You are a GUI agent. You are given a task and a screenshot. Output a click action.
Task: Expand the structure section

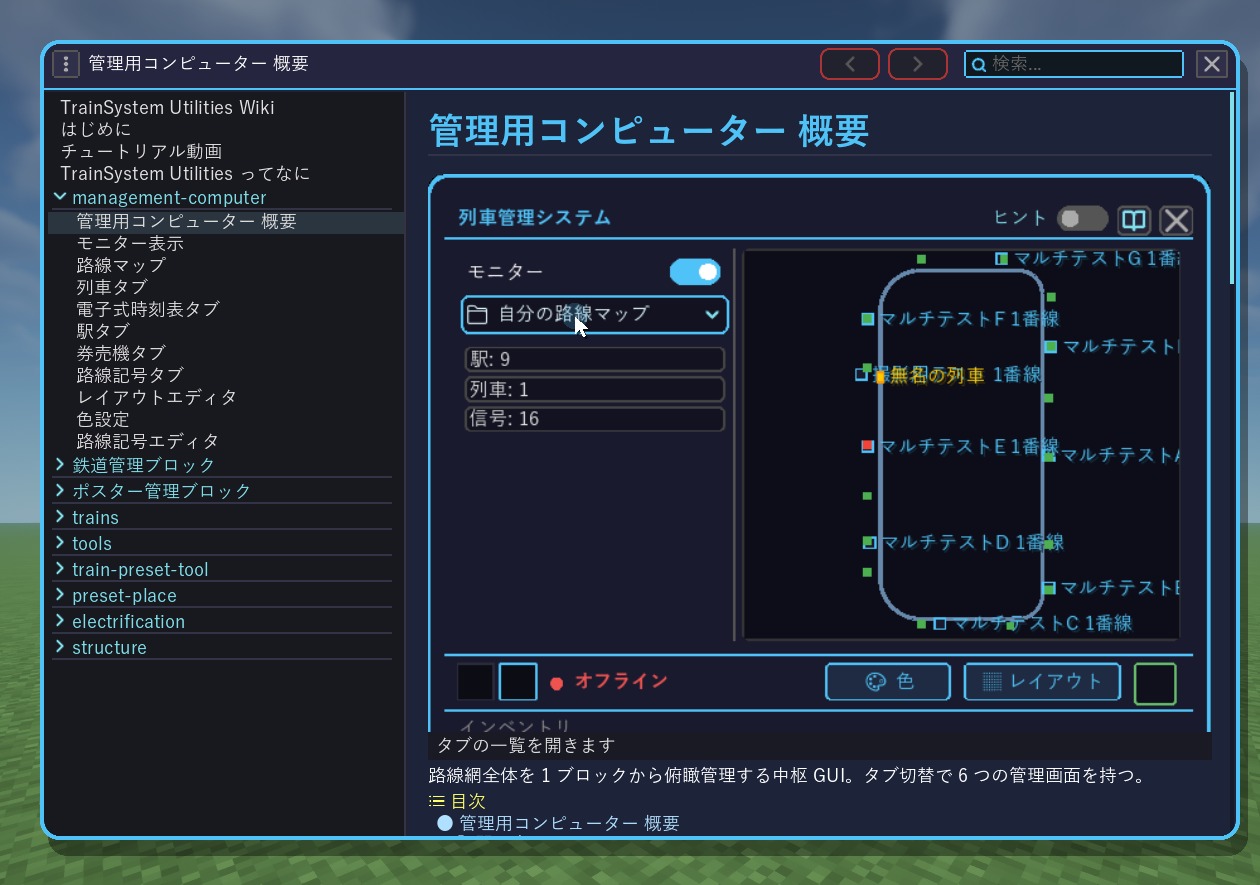61,647
